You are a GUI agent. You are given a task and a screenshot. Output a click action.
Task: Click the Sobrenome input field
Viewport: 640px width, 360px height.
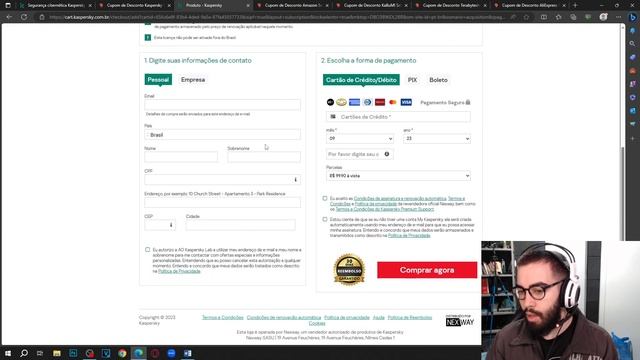click(264, 157)
